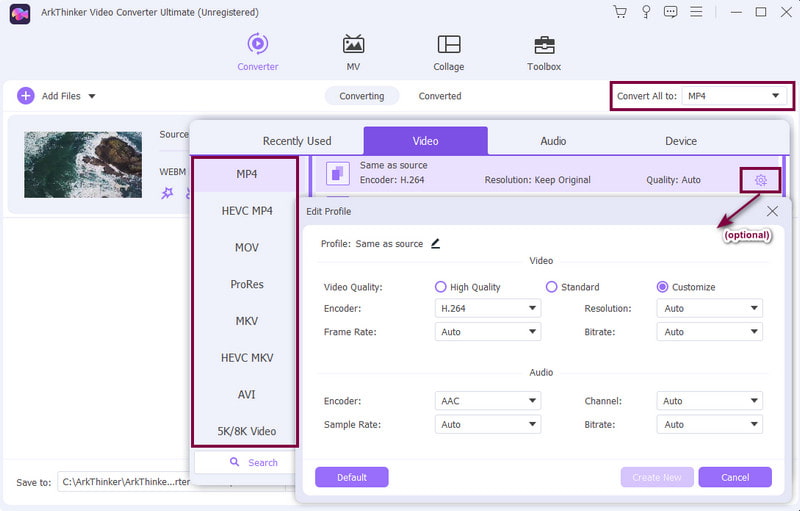The image size is (800, 511).
Task: Open the Toolbox module
Action: point(544,52)
